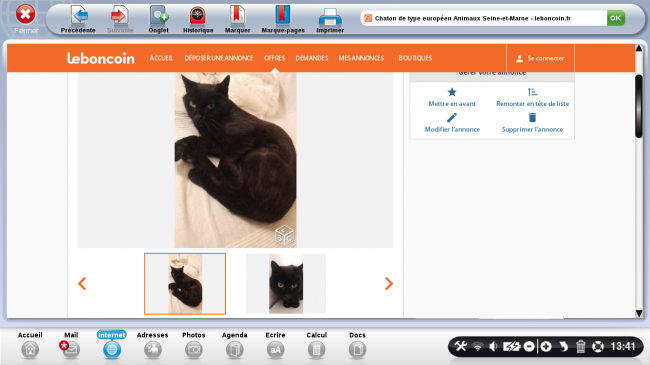Image resolution: width=650 pixels, height=365 pixels.
Task: Click the 13:41 clock
Action: tap(623, 346)
